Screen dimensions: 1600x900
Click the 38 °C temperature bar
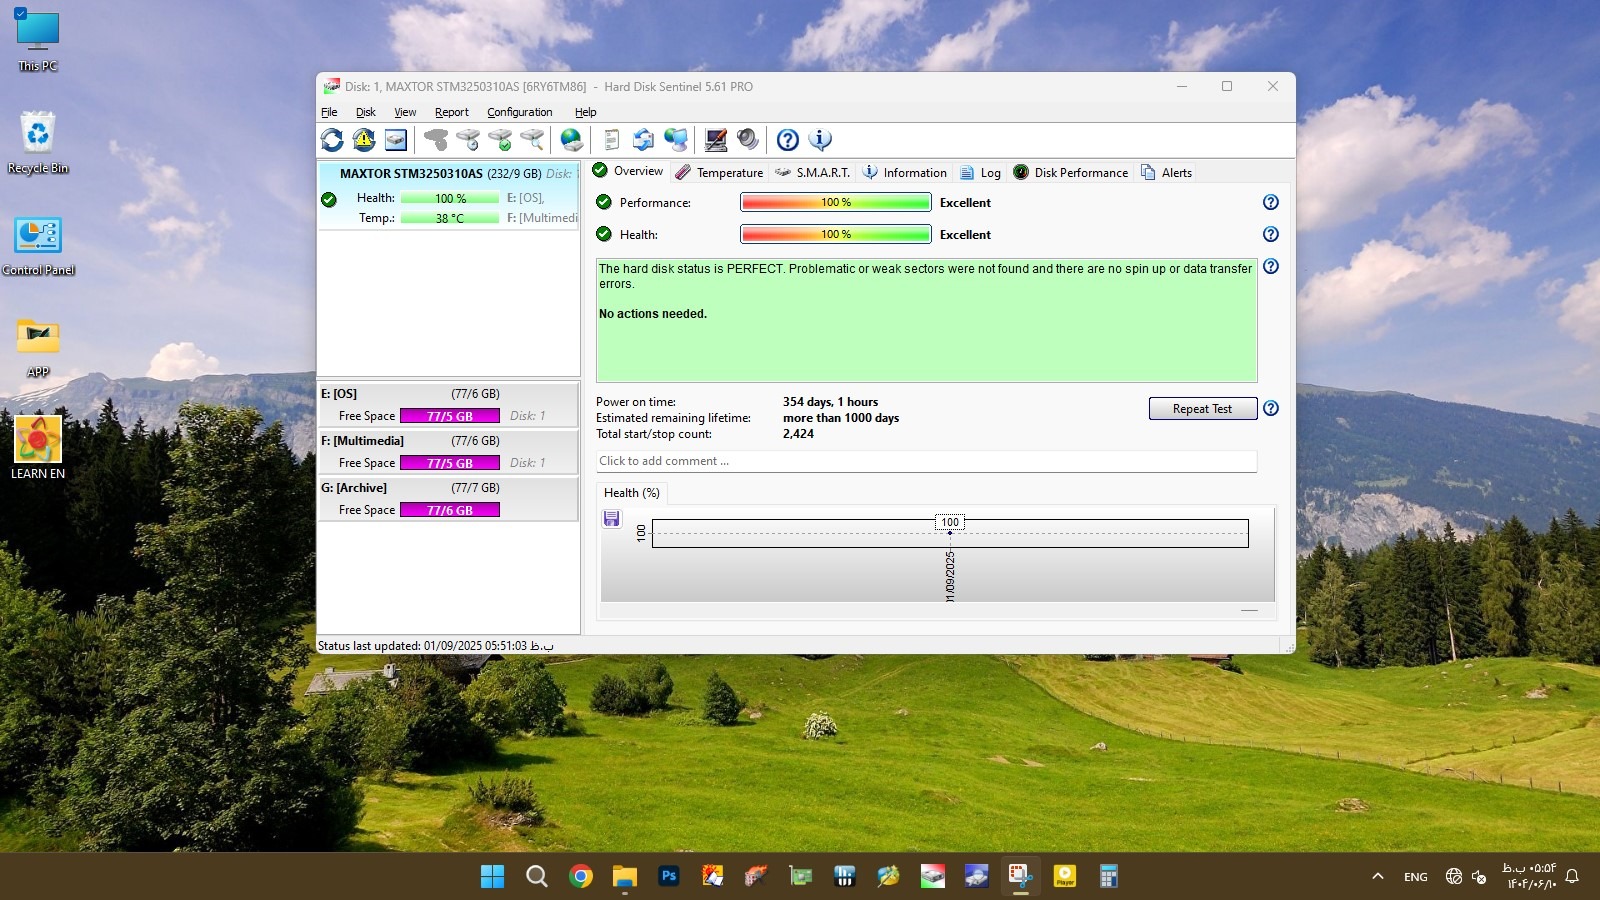pos(450,218)
